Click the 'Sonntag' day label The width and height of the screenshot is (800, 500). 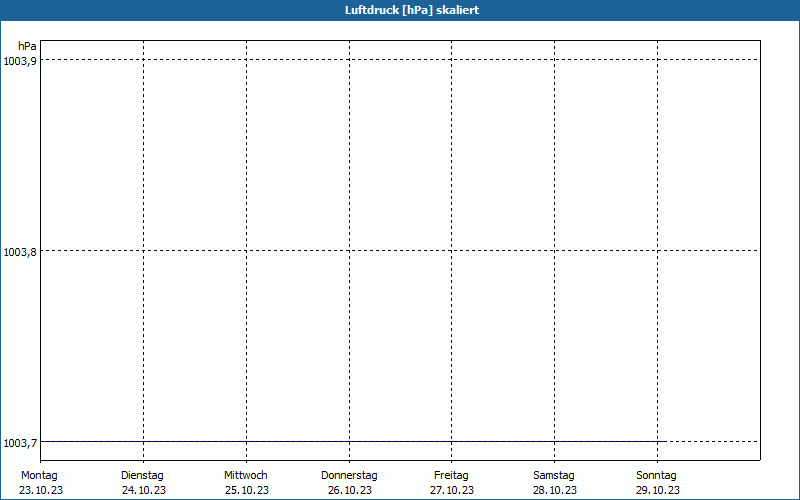click(x=656, y=476)
